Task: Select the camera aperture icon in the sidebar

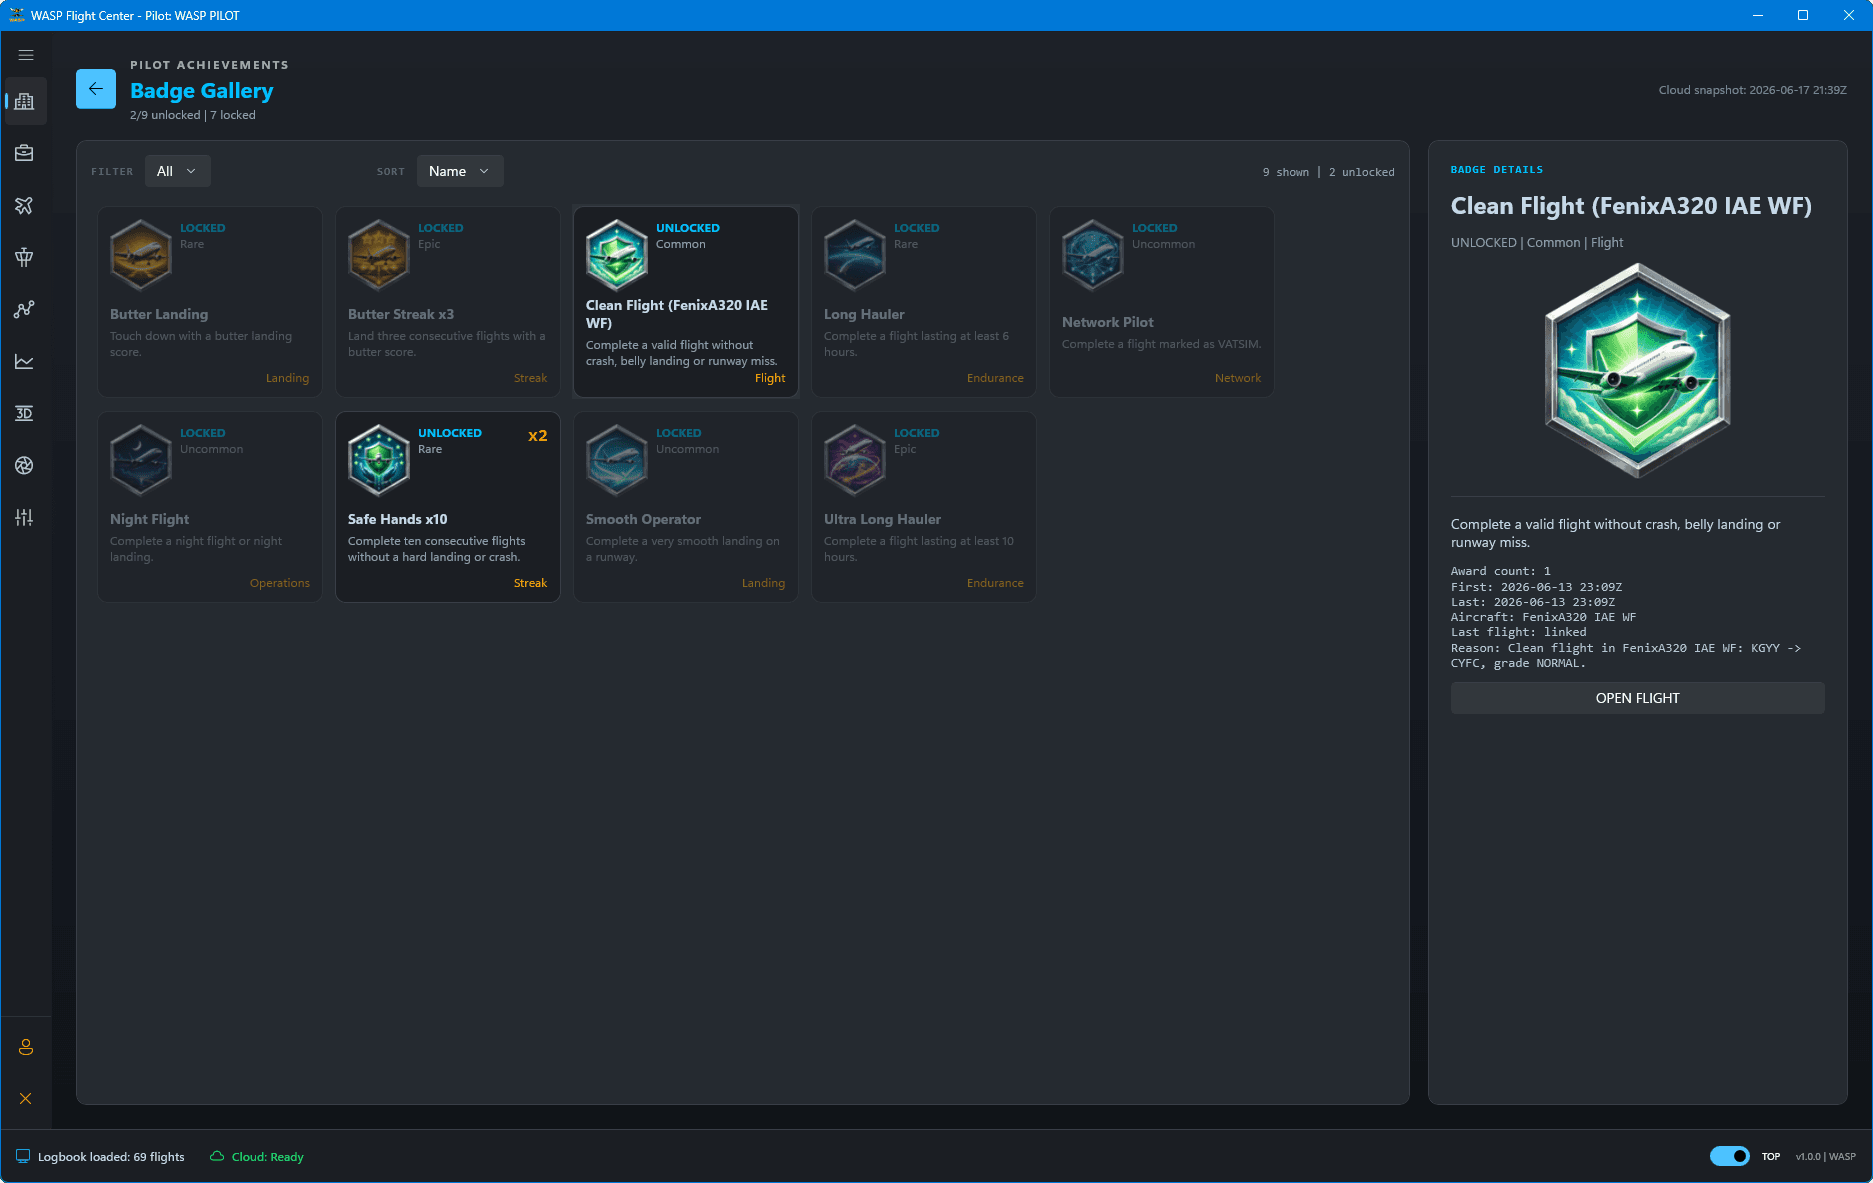Action: coord(25,465)
